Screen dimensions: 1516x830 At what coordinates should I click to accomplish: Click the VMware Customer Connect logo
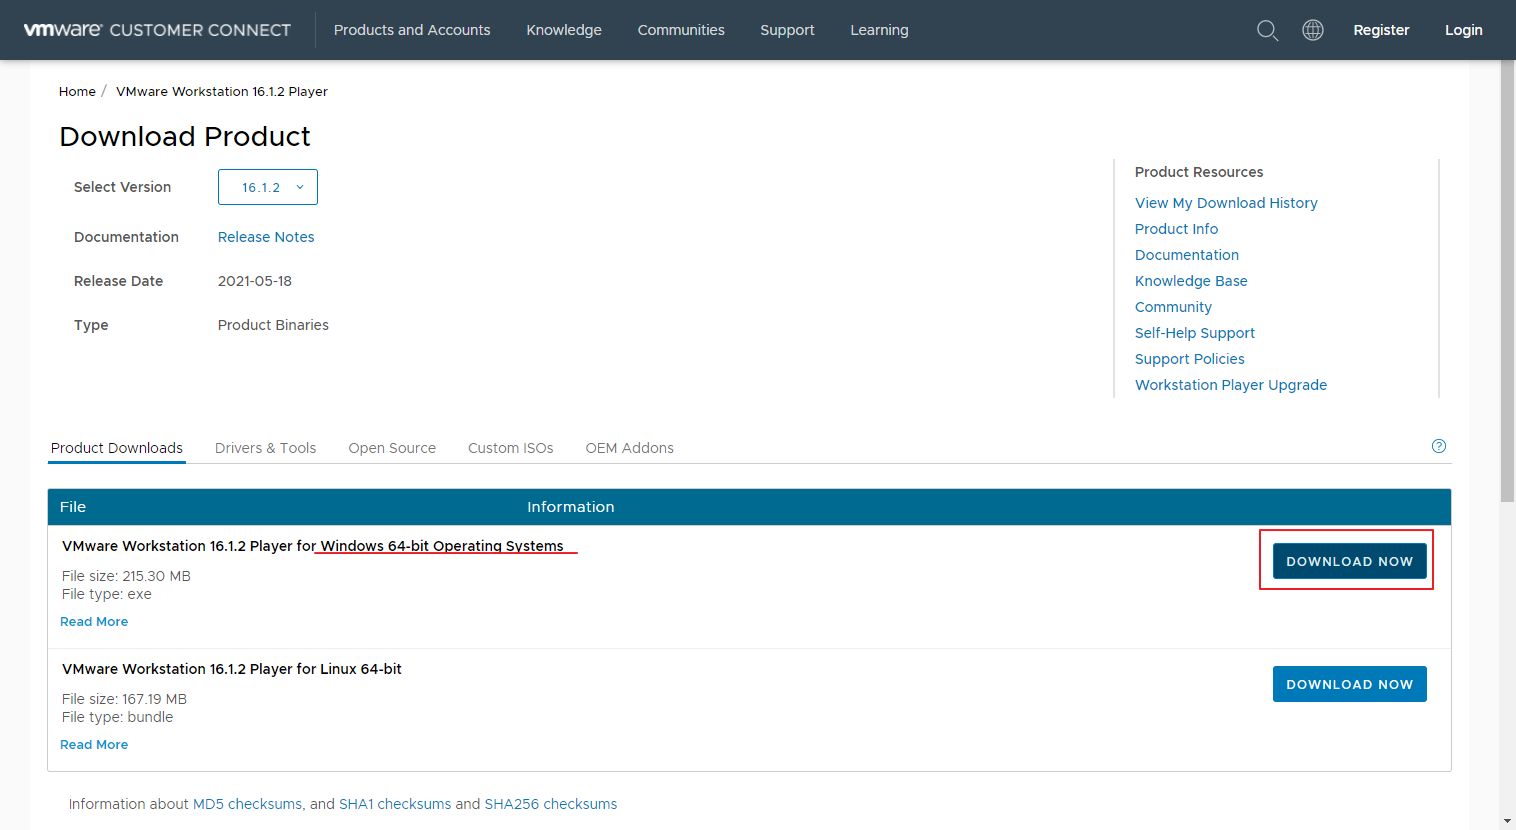tap(157, 30)
